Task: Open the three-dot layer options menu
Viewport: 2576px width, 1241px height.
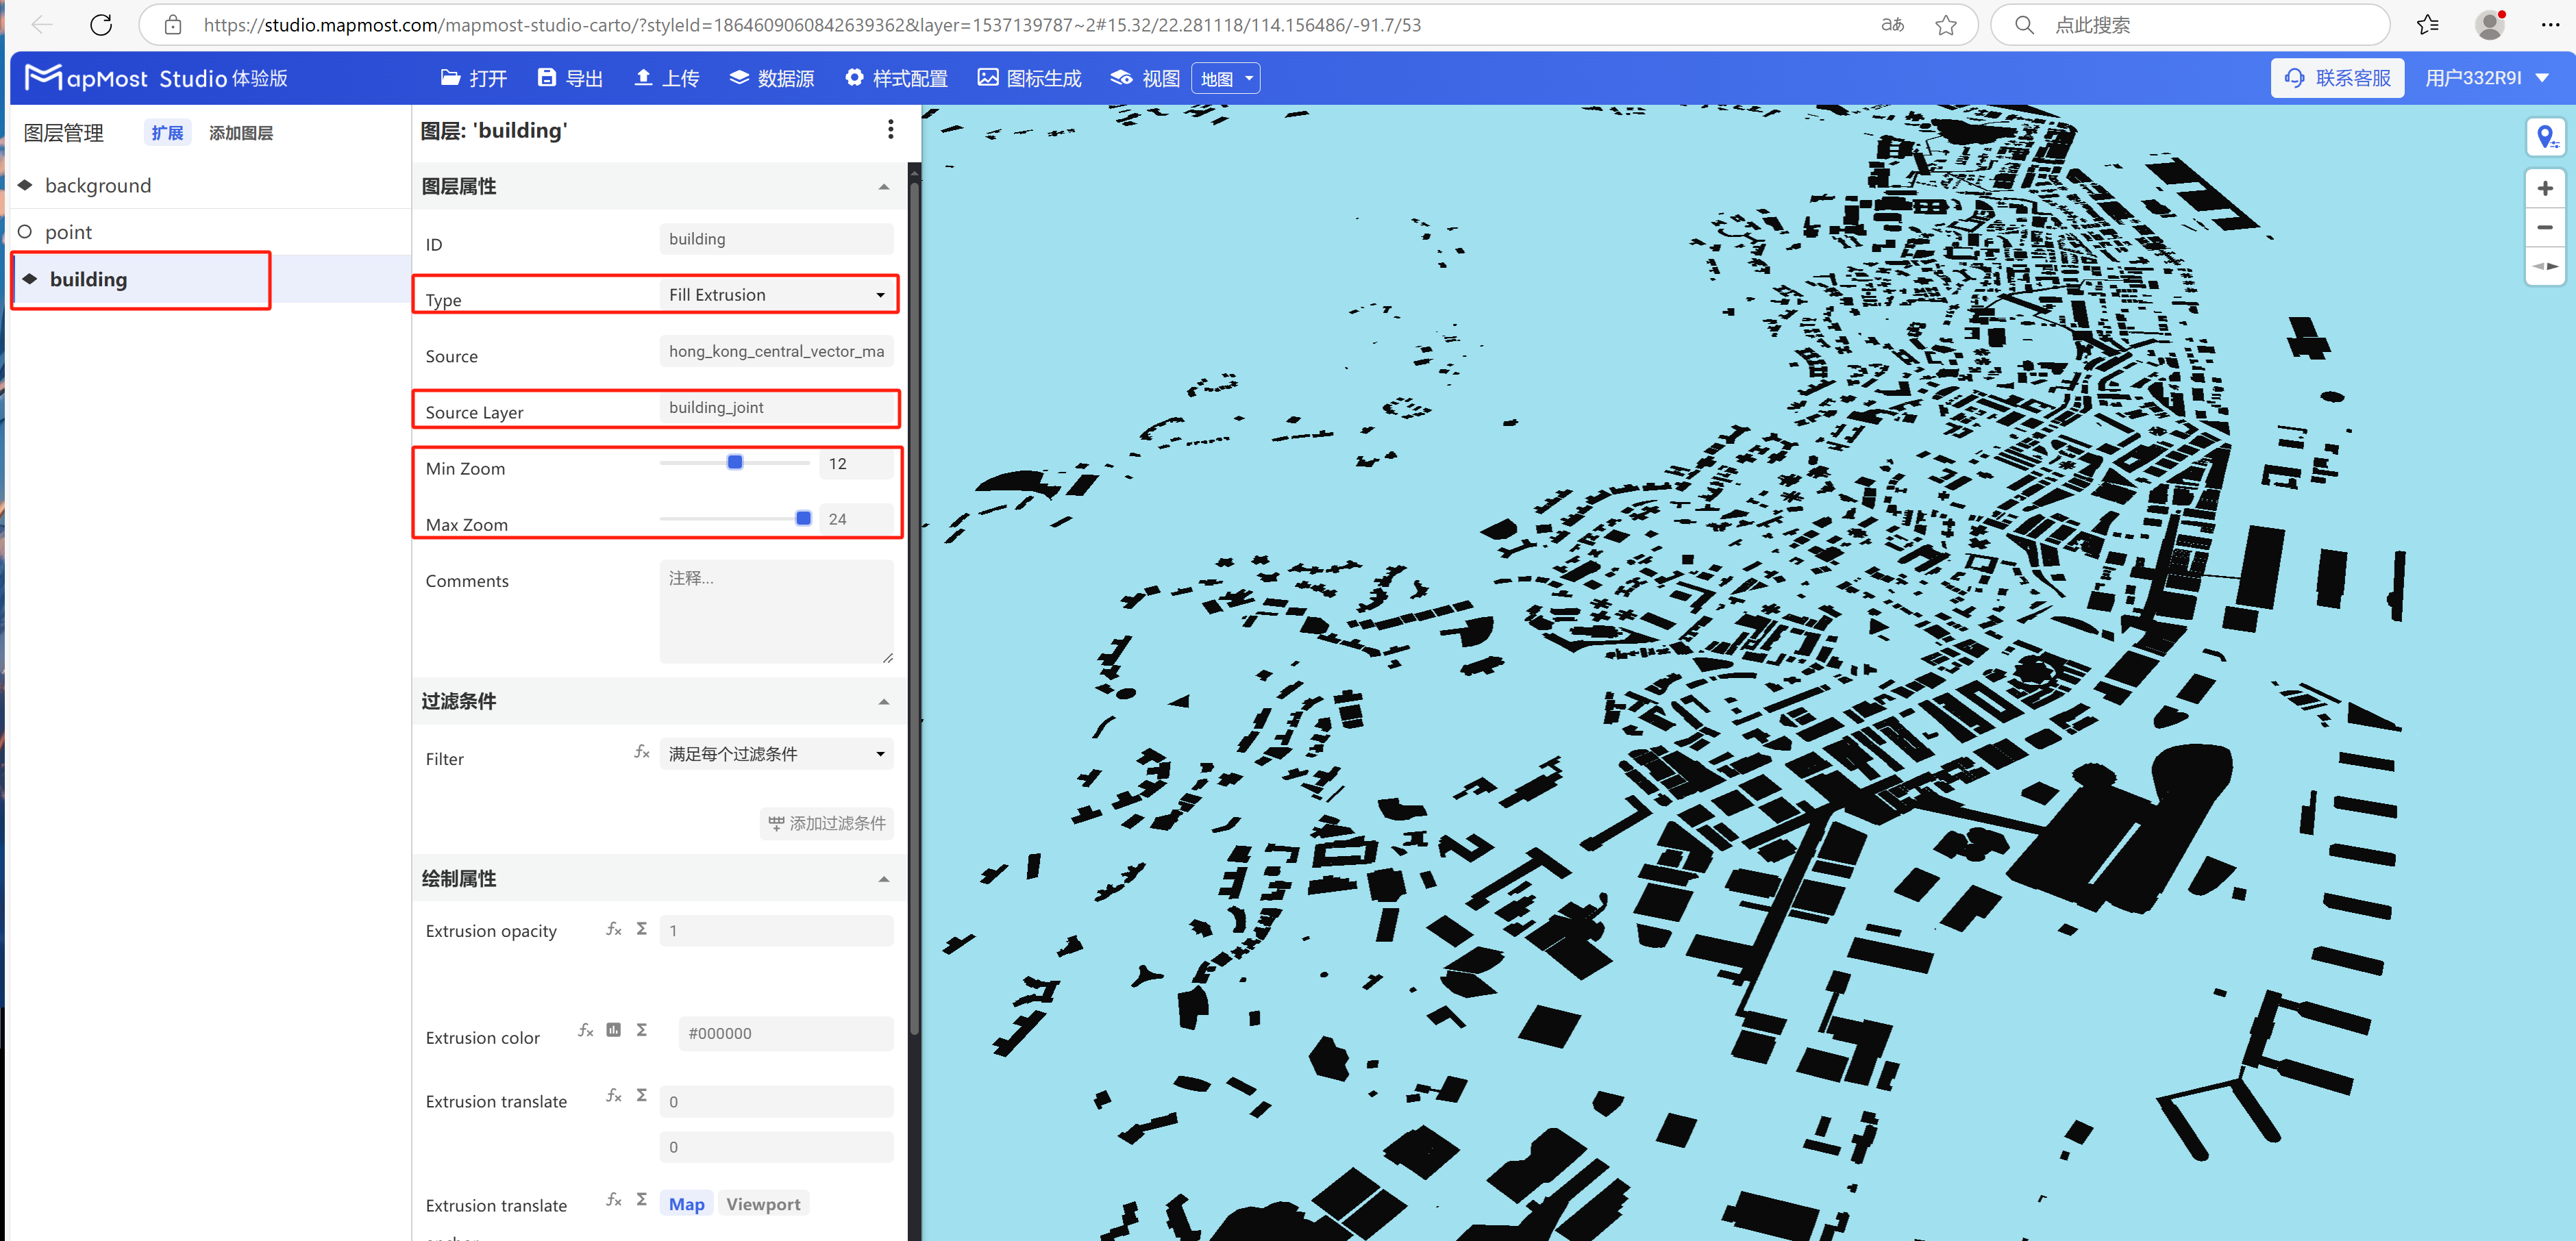Action: 890,130
